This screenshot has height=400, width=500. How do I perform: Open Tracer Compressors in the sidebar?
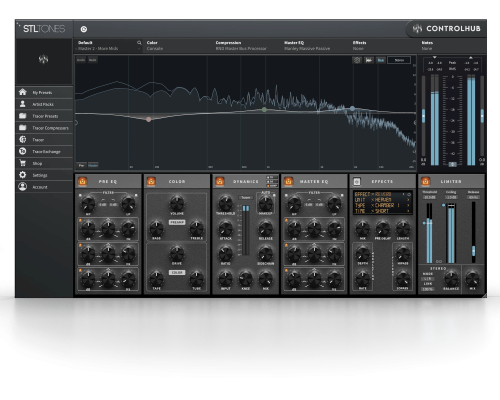pyautogui.click(x=44, y=128)
